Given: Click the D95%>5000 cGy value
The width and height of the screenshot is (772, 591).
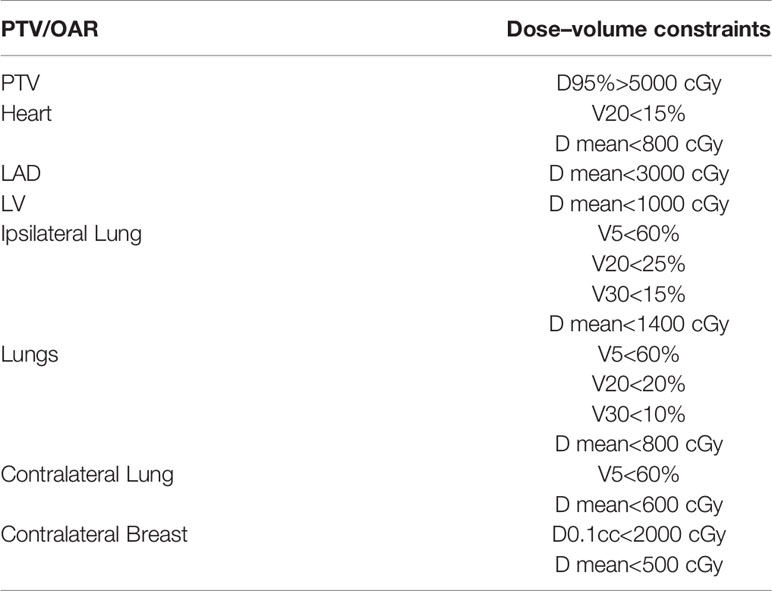Looking at the screenshot, I should [639, 84].
